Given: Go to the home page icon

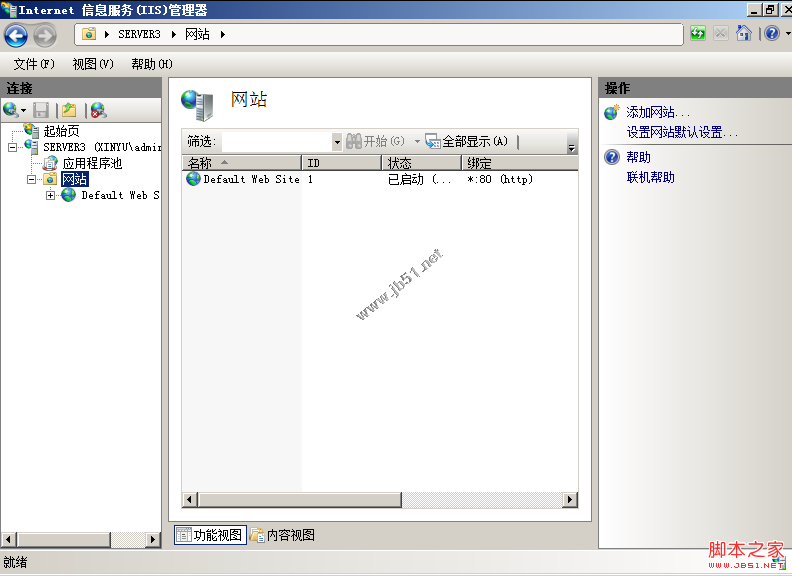Looking at the screenshot, I should tap(744, 34).
